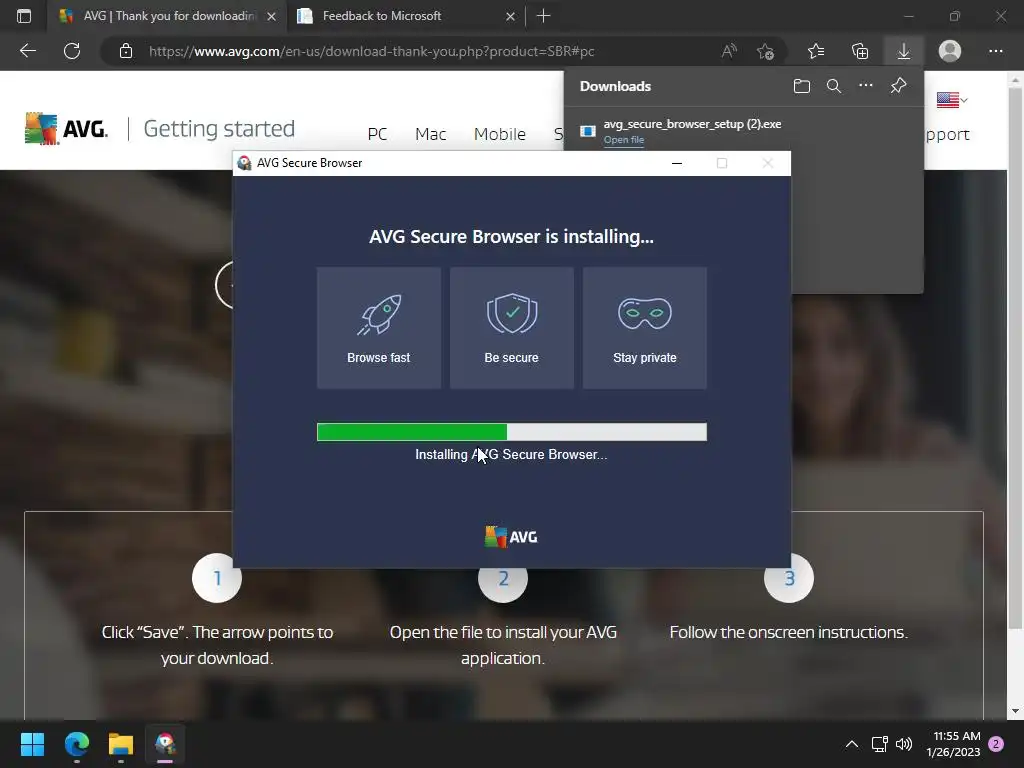This screenshot has width=1024, height=768.
Task: Click the AVG website logo
Action: click(66, 128)
